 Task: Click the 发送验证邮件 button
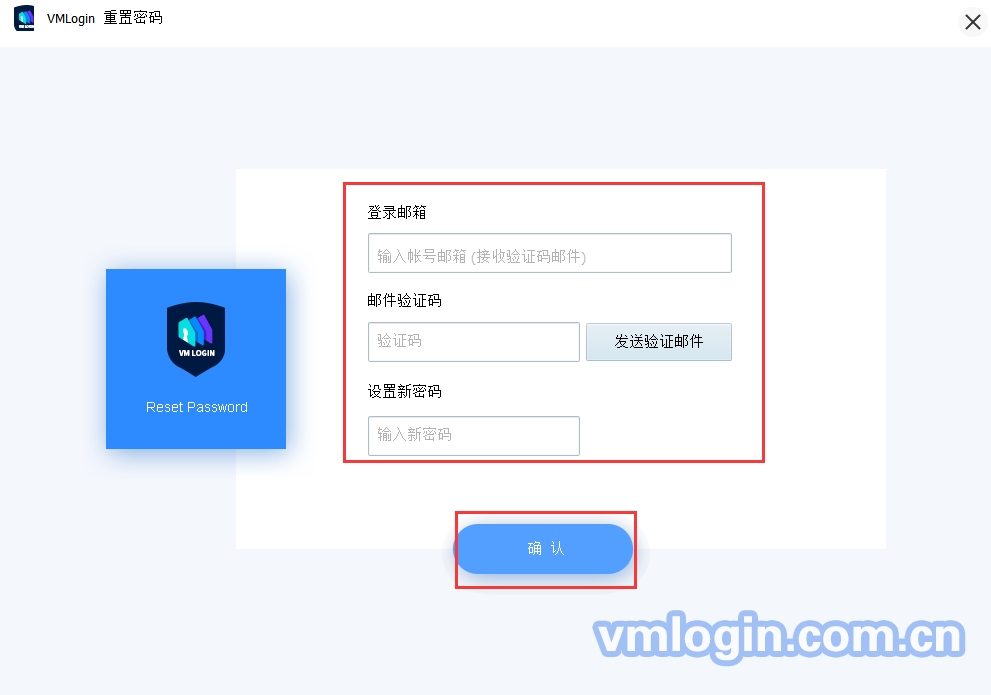click(659, 342)
